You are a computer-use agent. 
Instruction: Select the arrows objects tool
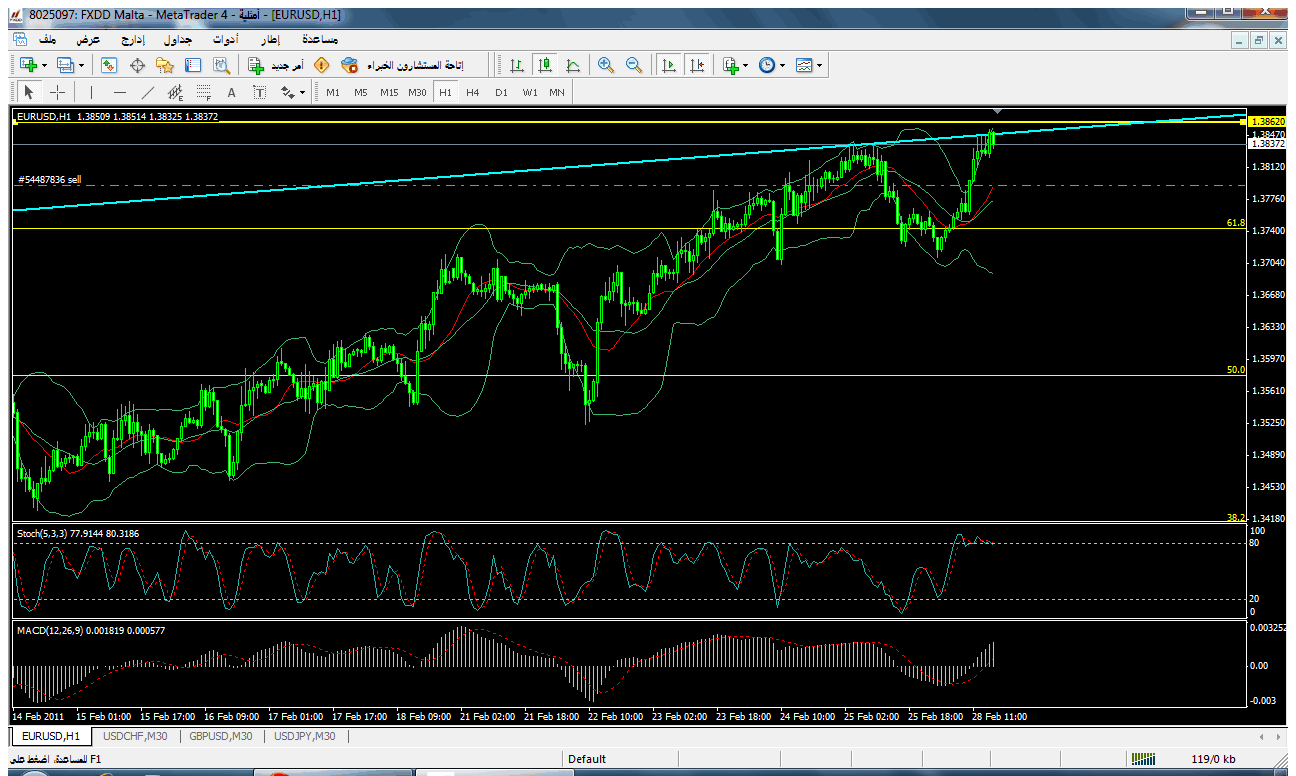point(288,92)
